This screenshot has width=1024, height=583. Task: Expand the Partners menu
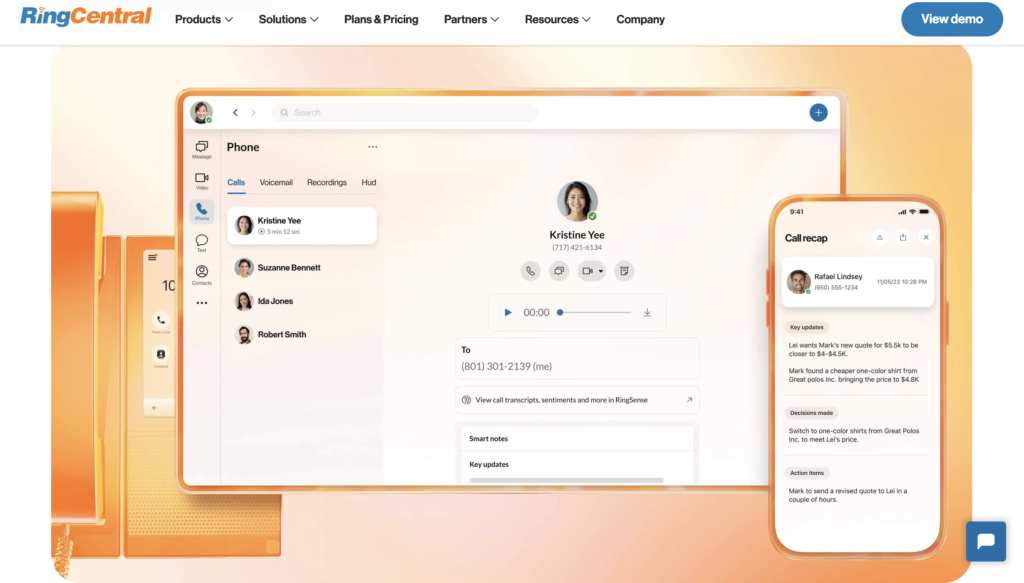[471, 20]
